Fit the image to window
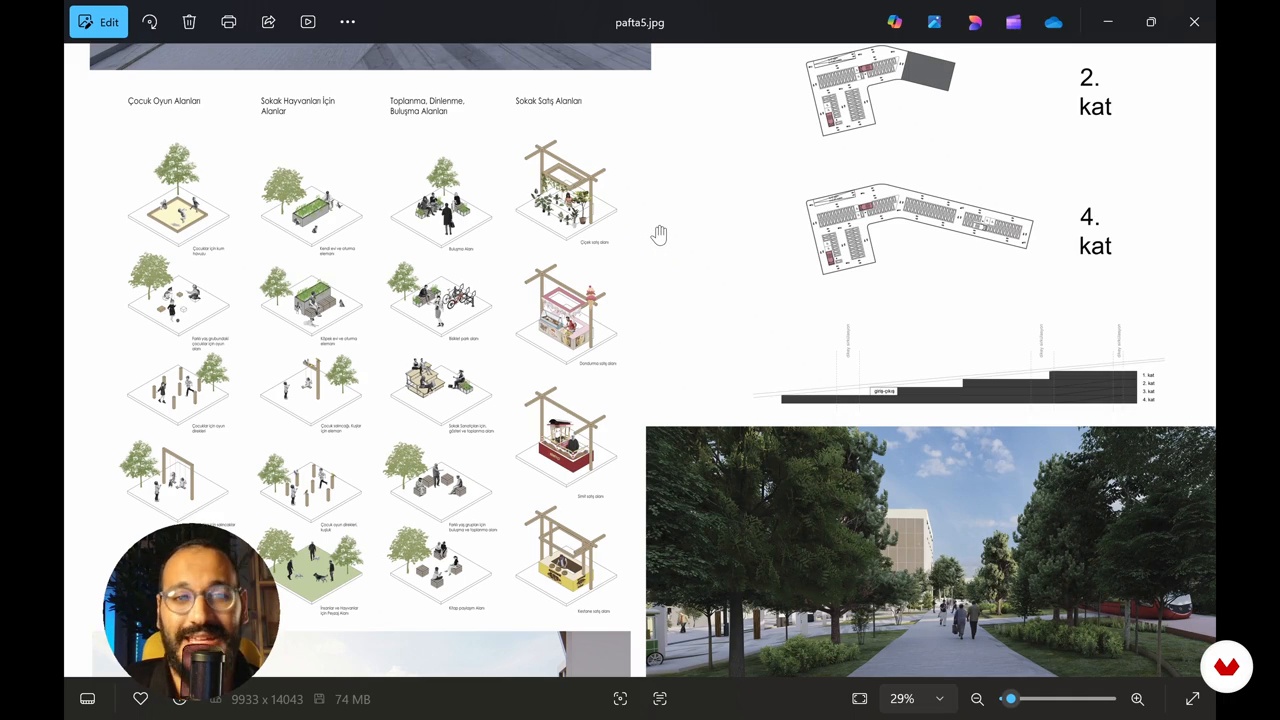This screenshot has width=1280, height=720. click(x=860, y=699)
